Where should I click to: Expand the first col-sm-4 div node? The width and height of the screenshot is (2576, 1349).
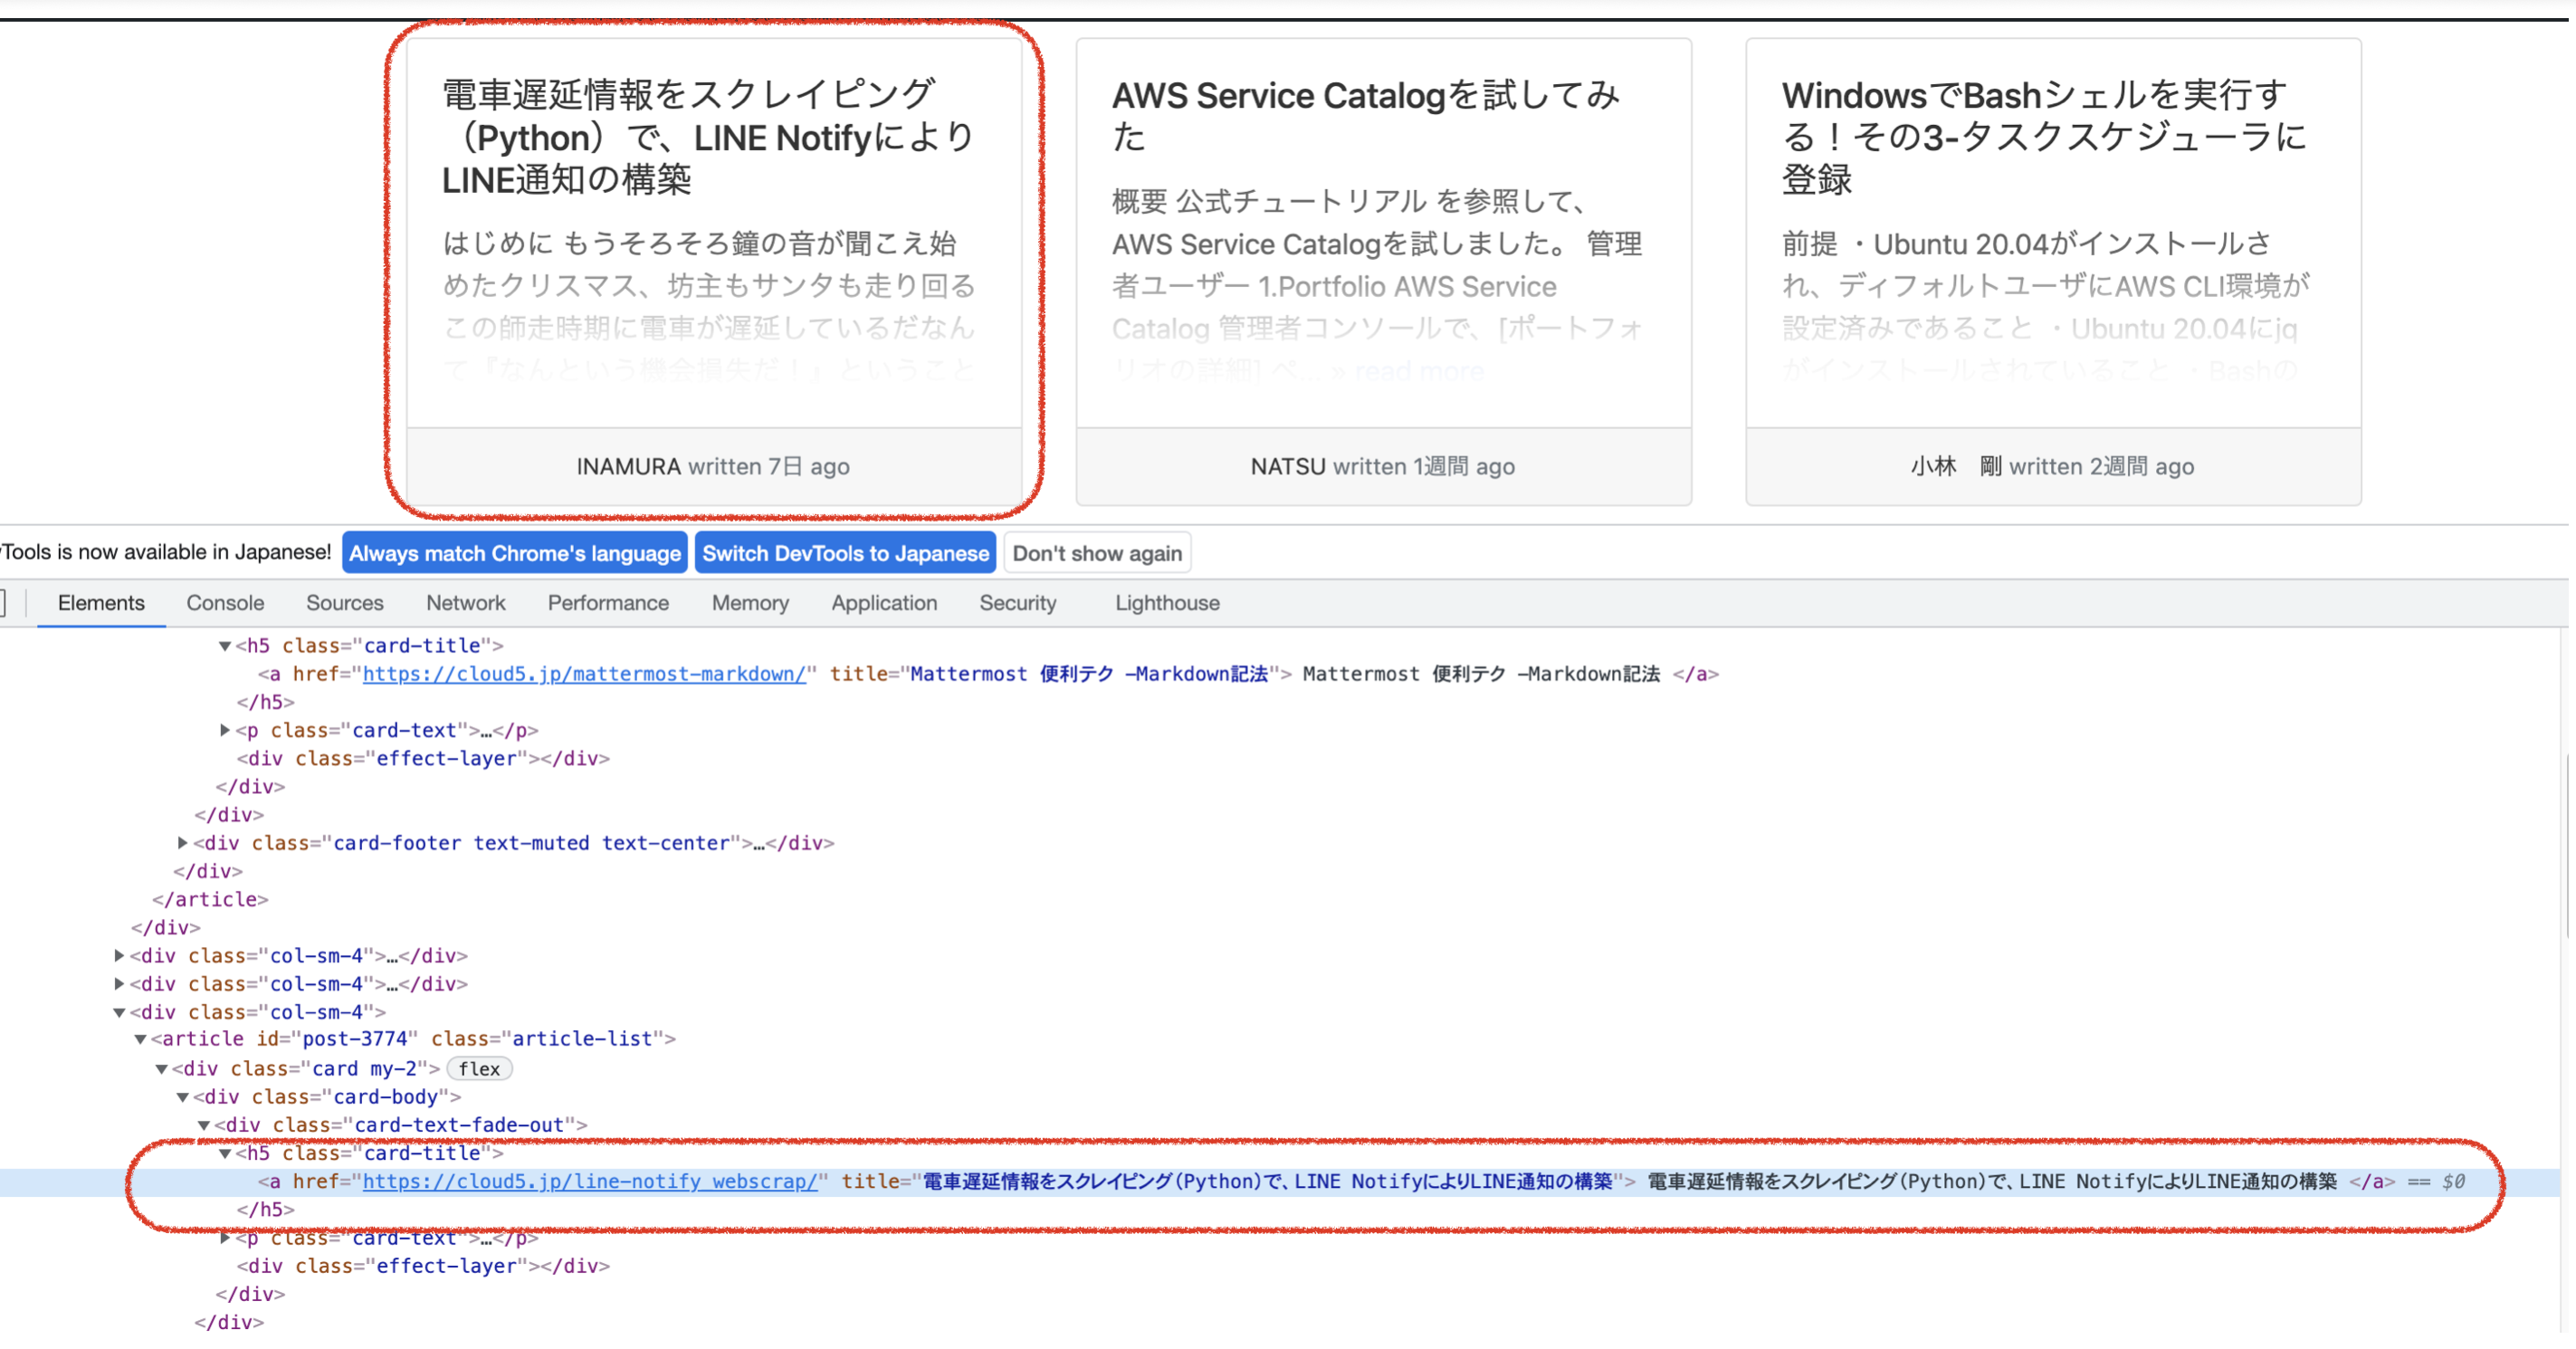tap(117, 955)
